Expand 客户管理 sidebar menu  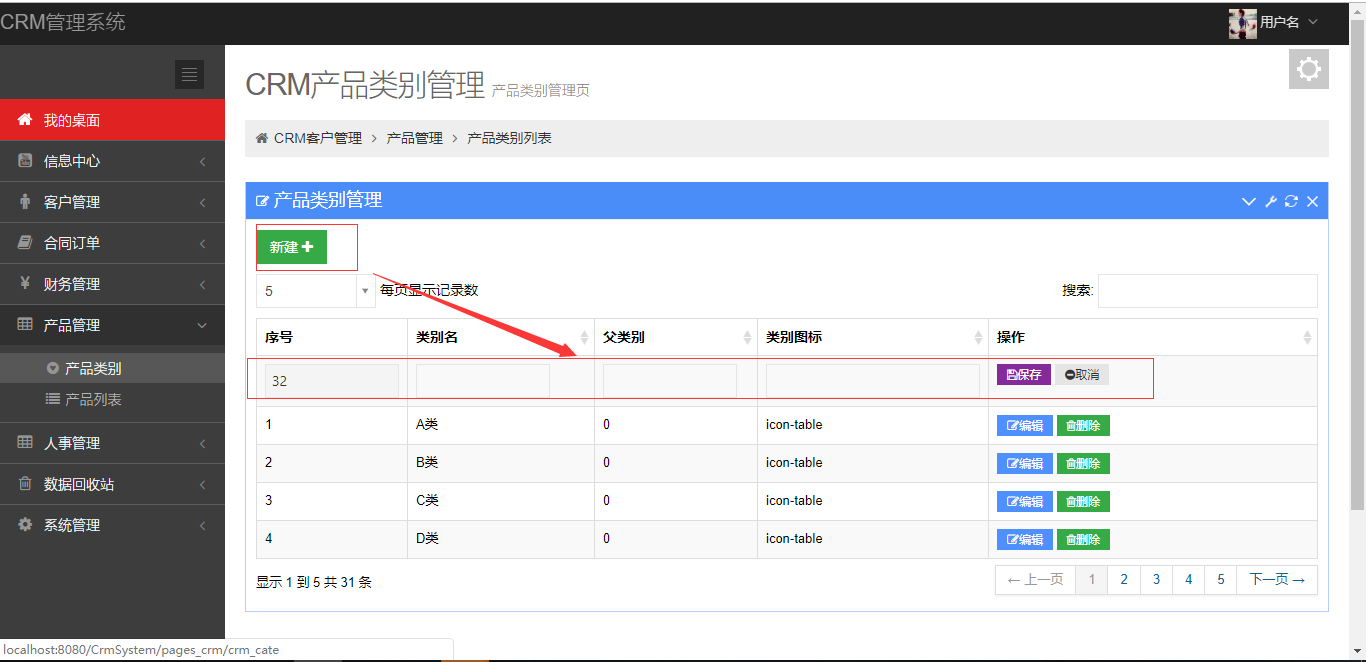(112, 202)
